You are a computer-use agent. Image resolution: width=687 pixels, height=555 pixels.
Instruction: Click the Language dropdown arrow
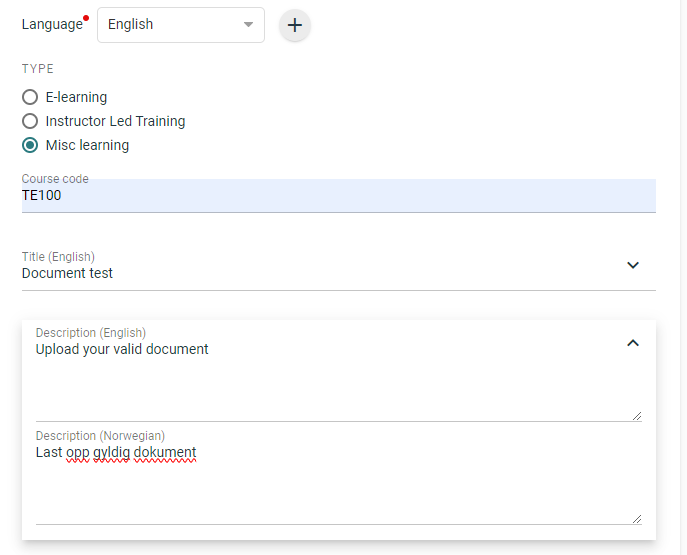pos(248,25)
